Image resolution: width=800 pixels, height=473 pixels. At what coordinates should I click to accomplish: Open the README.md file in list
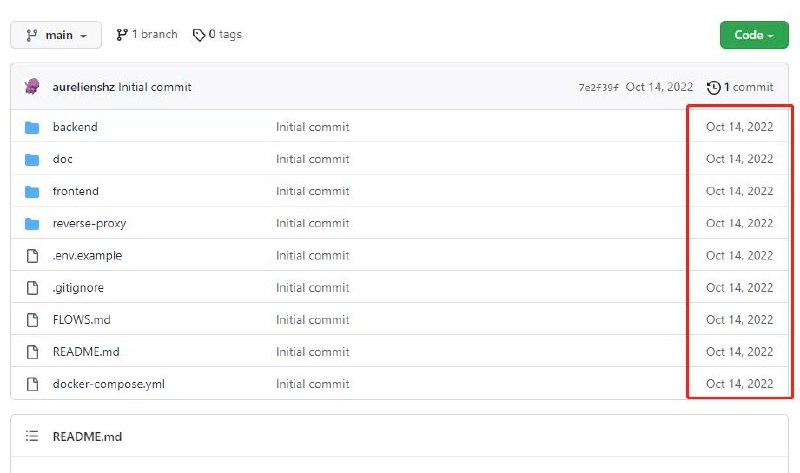coord(86,352)
